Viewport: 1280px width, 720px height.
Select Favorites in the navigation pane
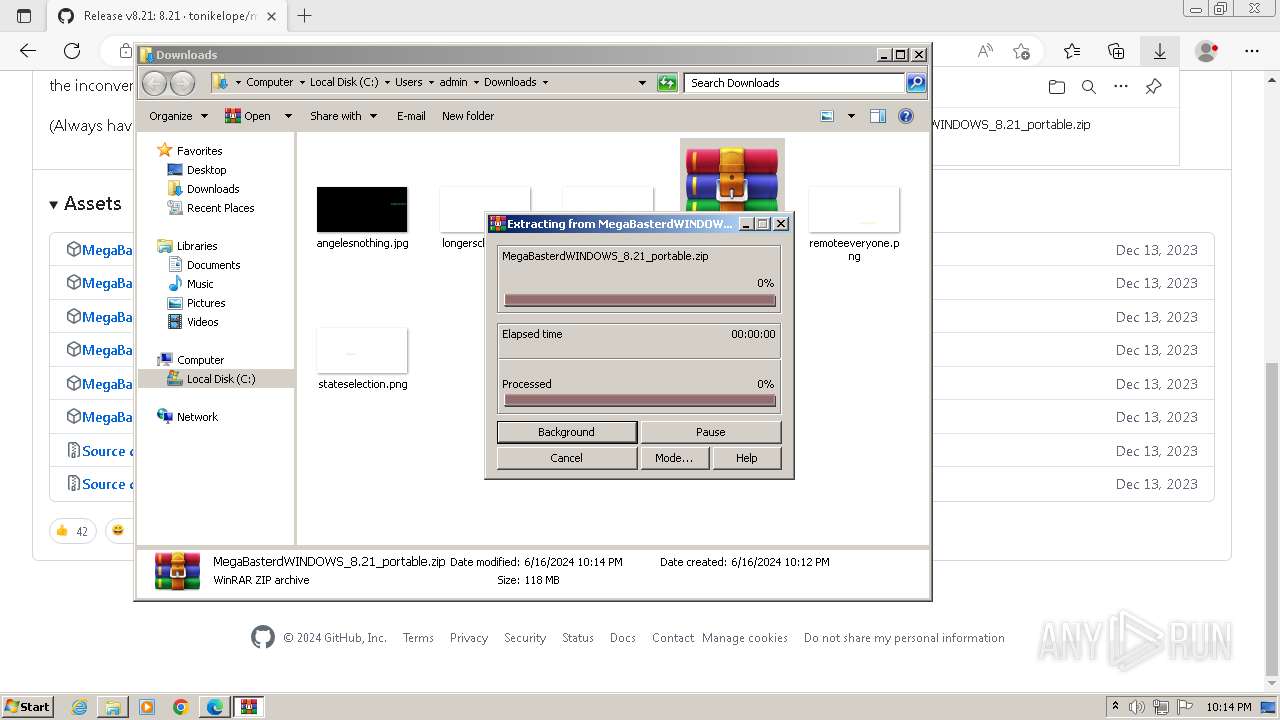(x=199, y=151)
